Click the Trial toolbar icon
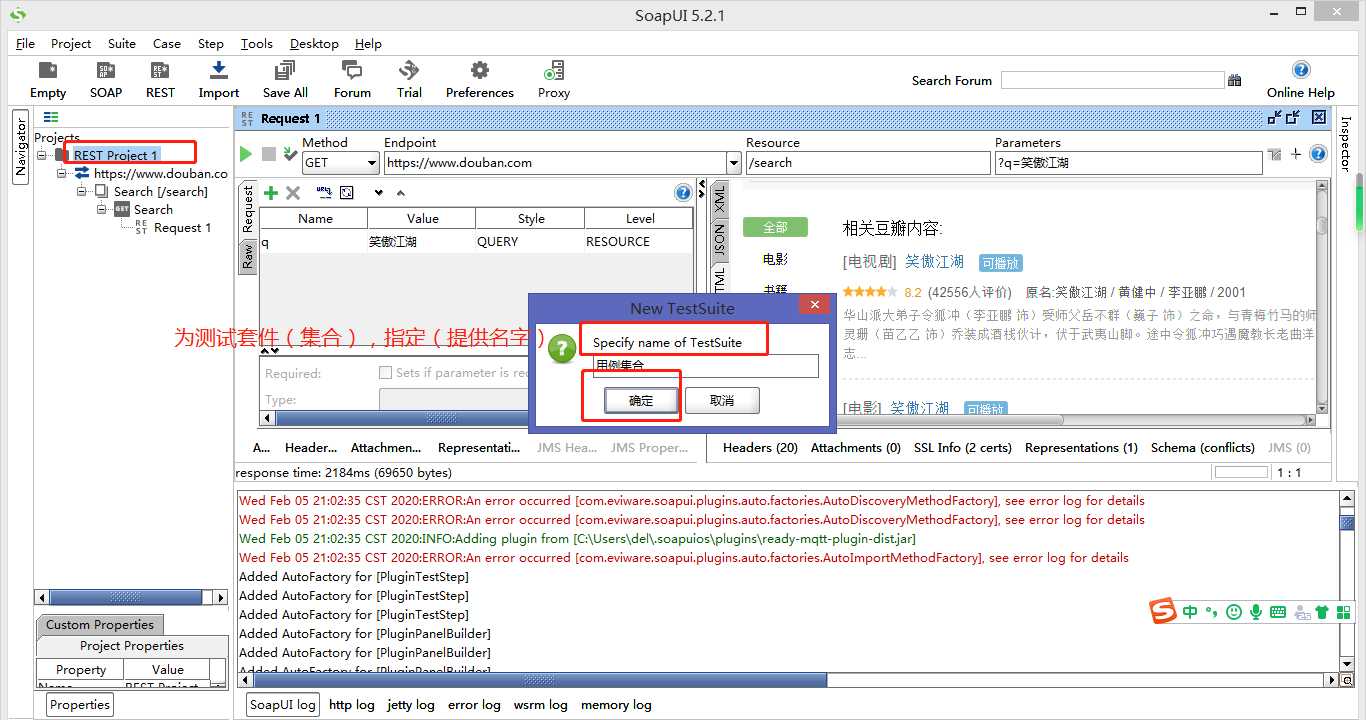The height and width of the screenshot is (720, 1366). 409,71
